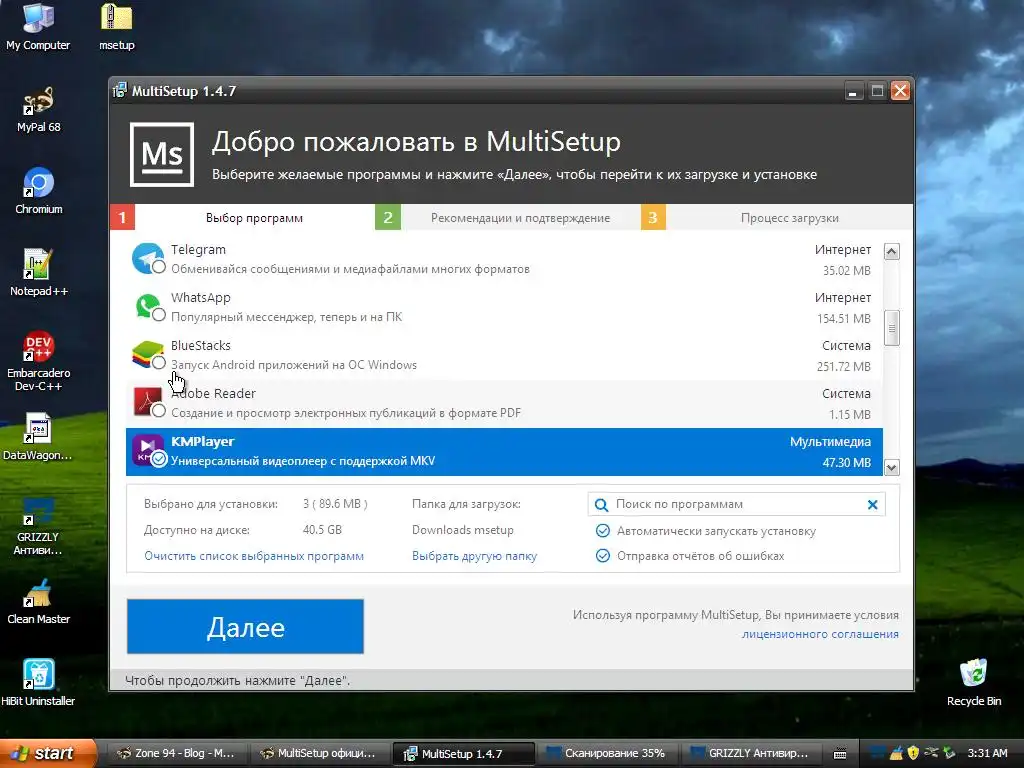Clear search with the blue X icon
Screen dimensions: 1024x768
(872, 504)
